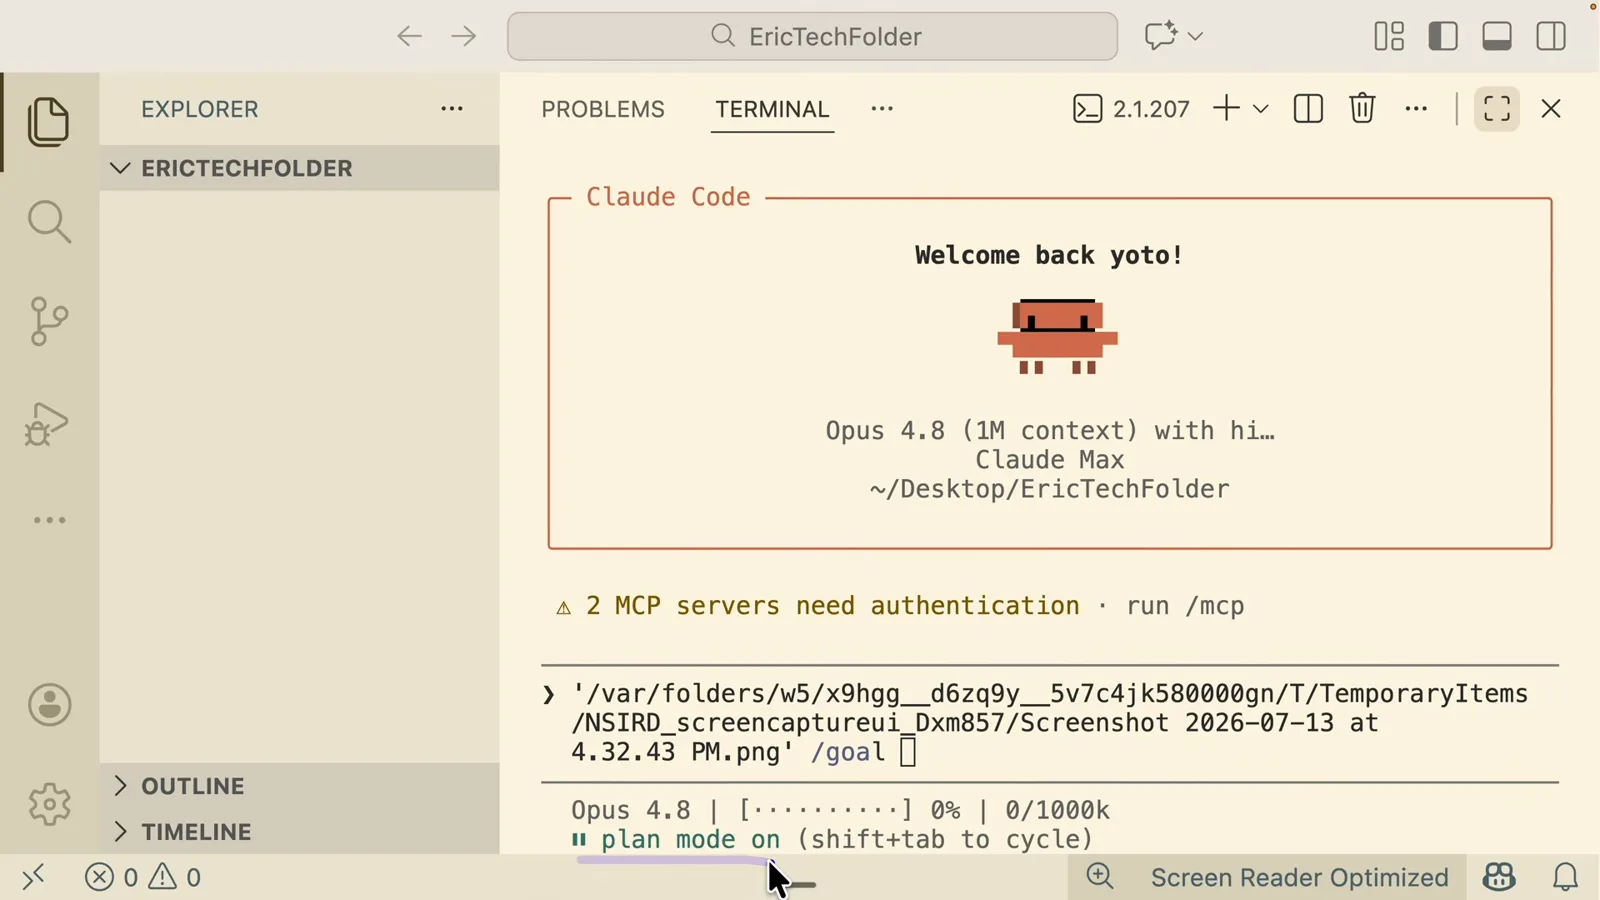Open Source Control view icon

click(x=49, y=321)
